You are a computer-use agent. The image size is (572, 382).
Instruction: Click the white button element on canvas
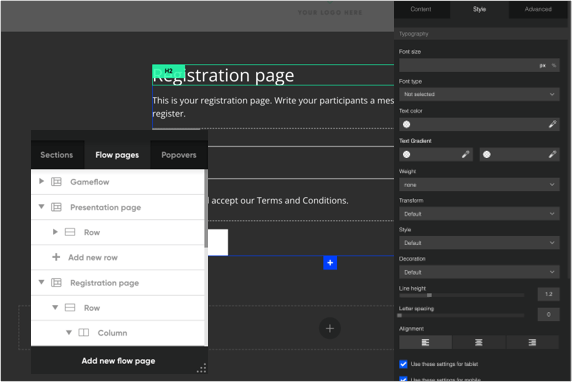coord(218,242)
